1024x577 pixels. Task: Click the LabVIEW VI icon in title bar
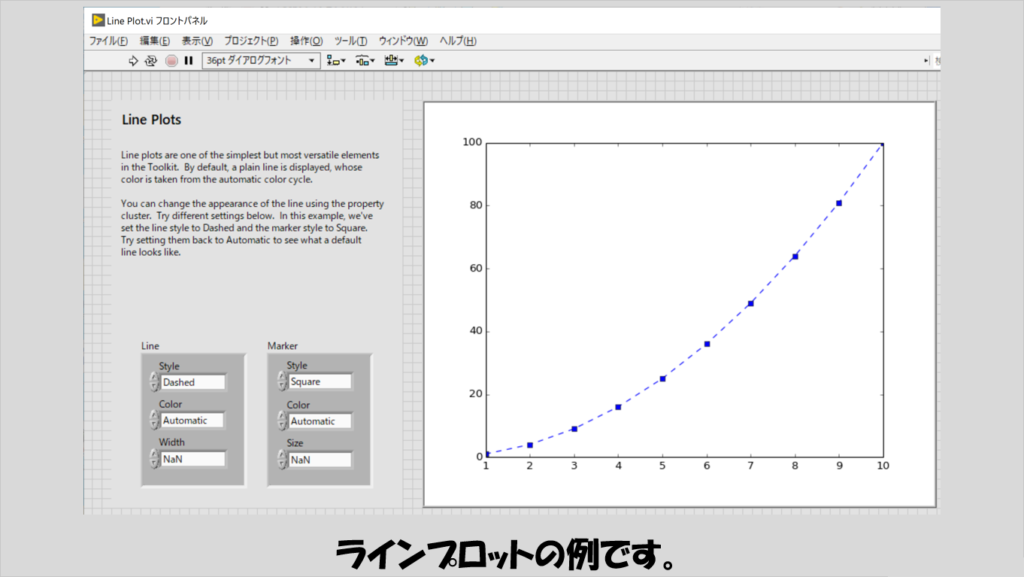pos(97,21)
